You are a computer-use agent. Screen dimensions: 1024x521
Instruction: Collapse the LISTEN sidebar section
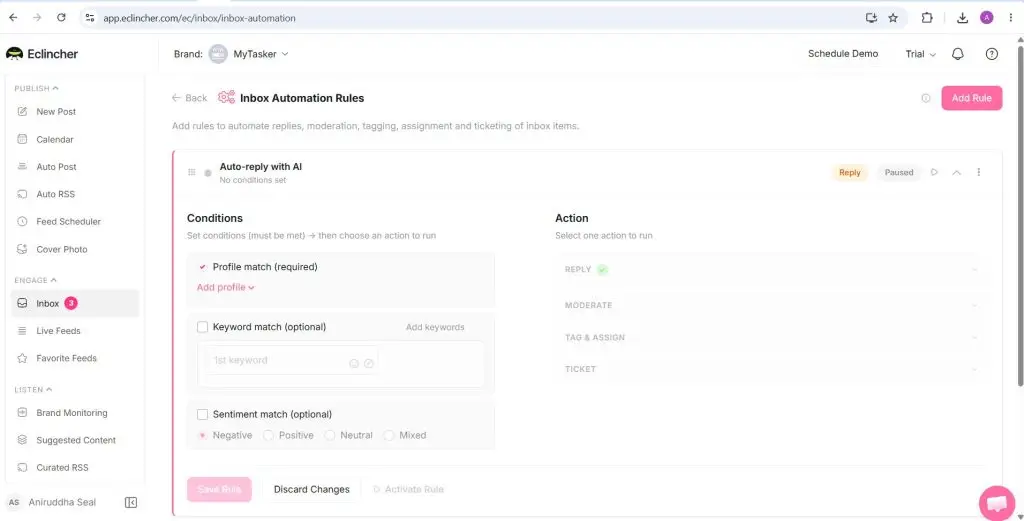click(33, 390)
